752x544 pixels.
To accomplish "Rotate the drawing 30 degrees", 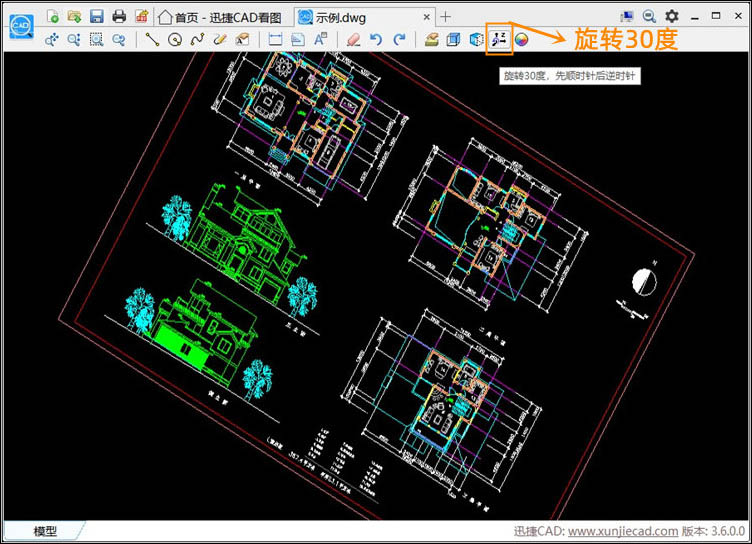I will click(x=499, y=39).
